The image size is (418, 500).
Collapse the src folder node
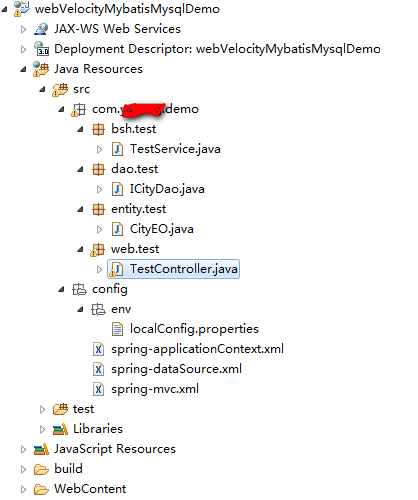point(42,89)
